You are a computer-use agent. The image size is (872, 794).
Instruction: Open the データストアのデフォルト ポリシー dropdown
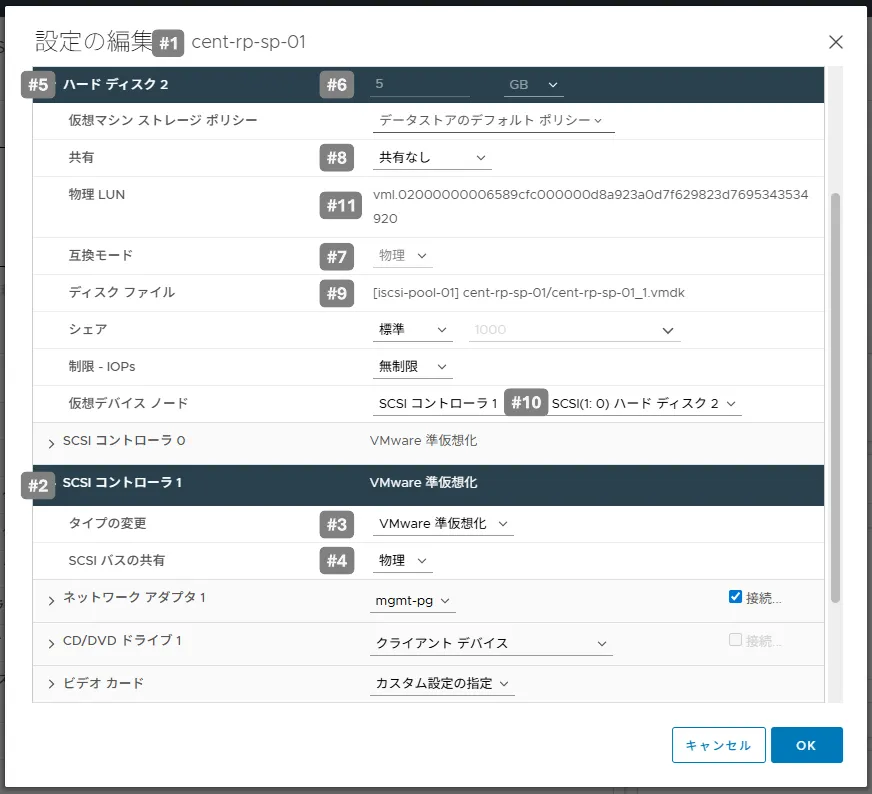pyautogui.click(x=492, y=121)
